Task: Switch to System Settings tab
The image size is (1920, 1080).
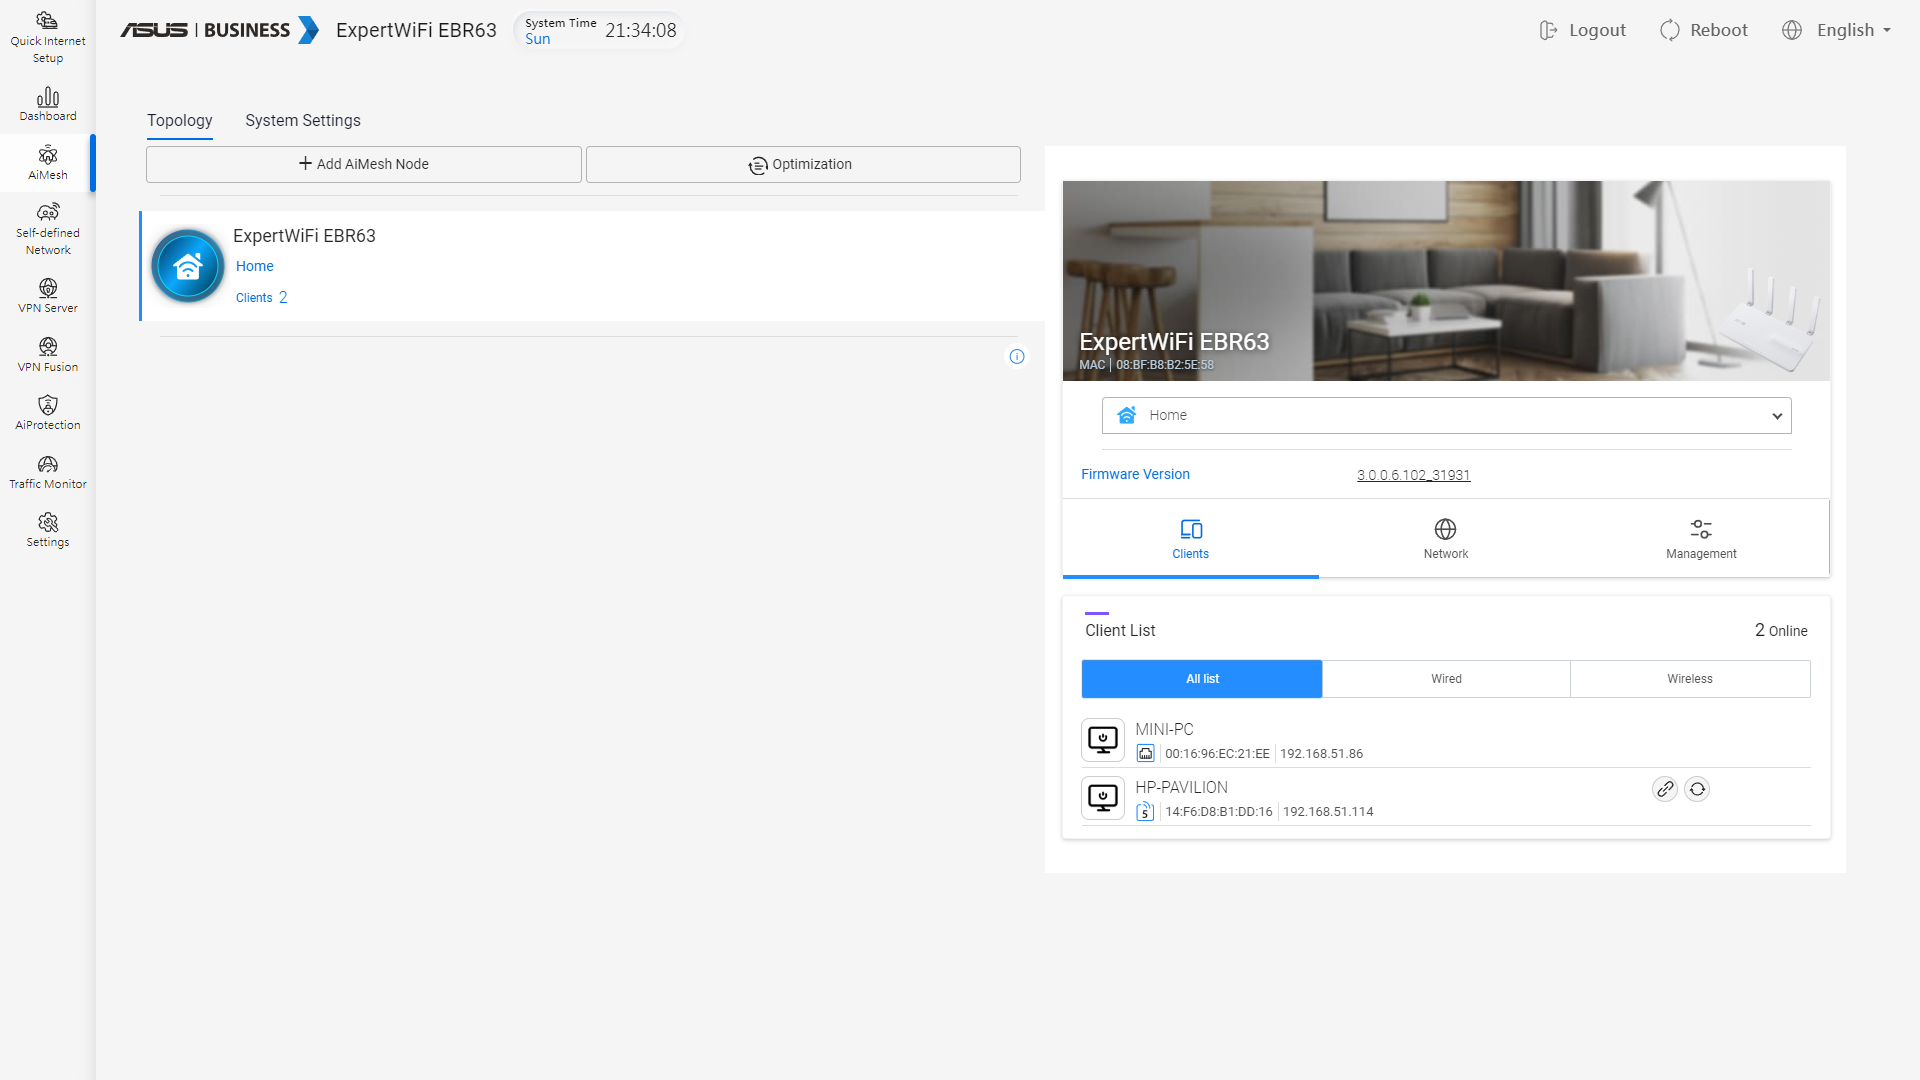Action: 302,120
